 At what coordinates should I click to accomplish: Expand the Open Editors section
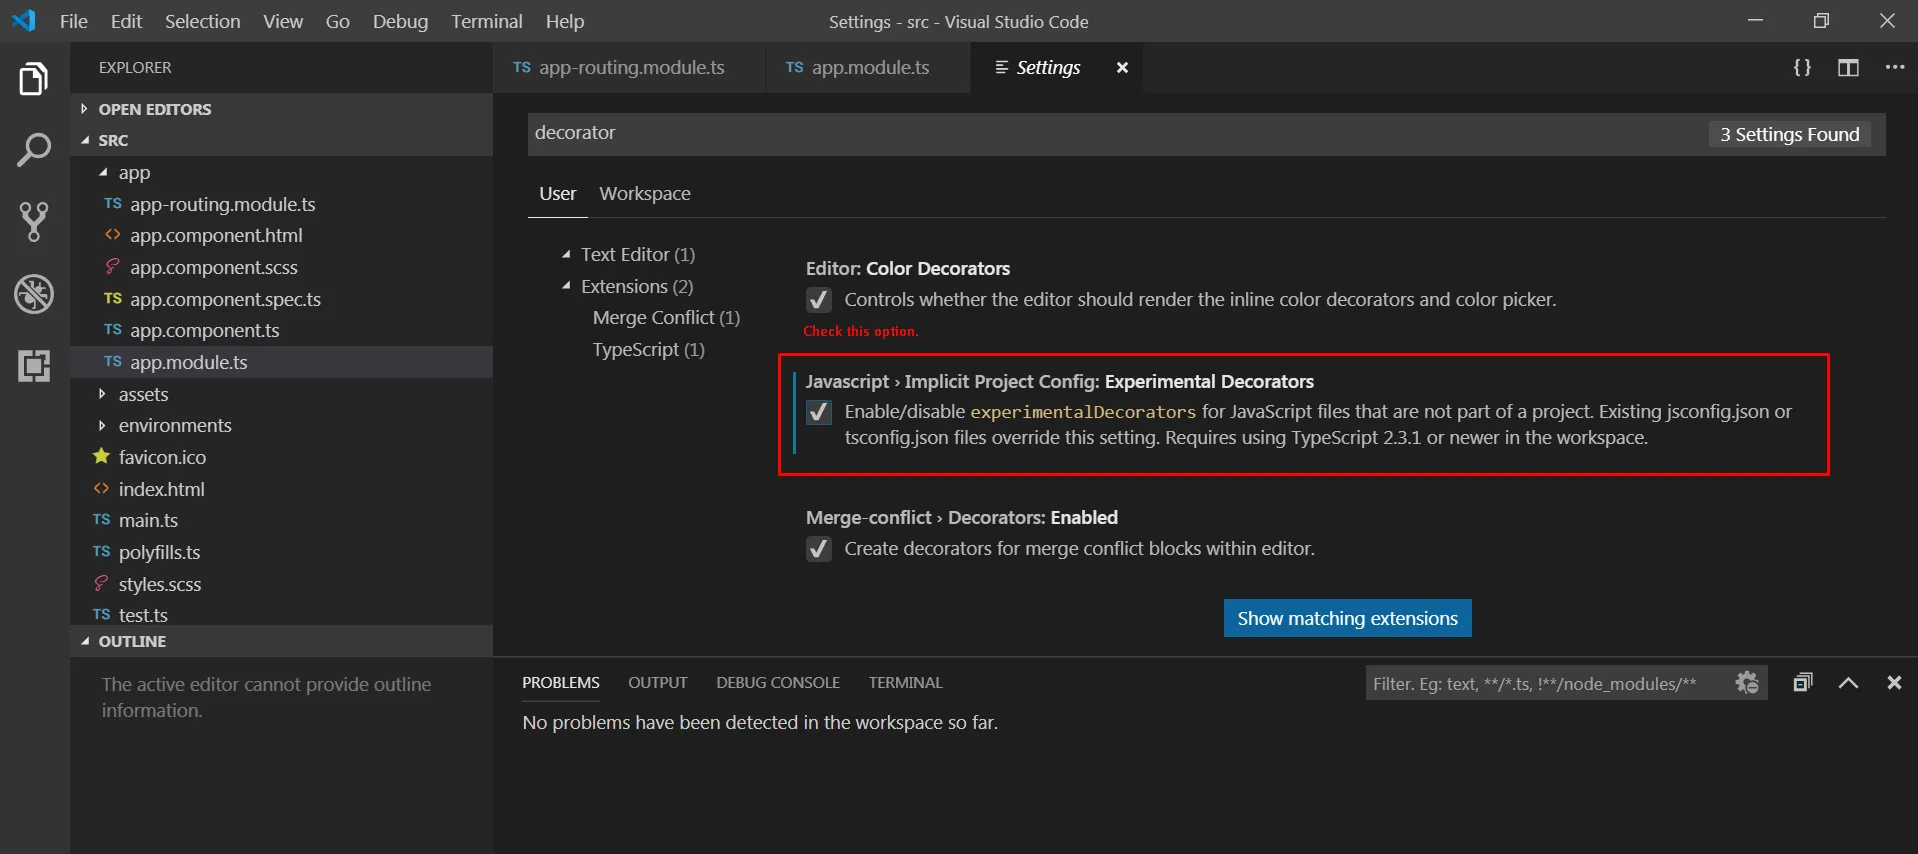(x=155, y=109)
